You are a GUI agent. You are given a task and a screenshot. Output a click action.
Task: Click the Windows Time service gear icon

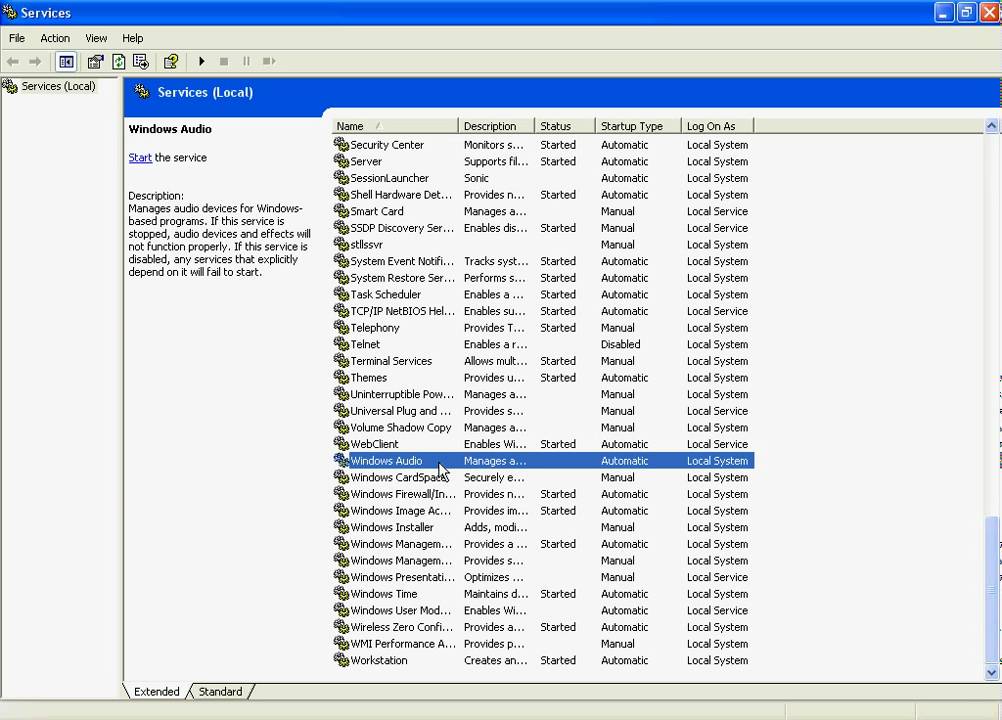[x=341, y=594]
